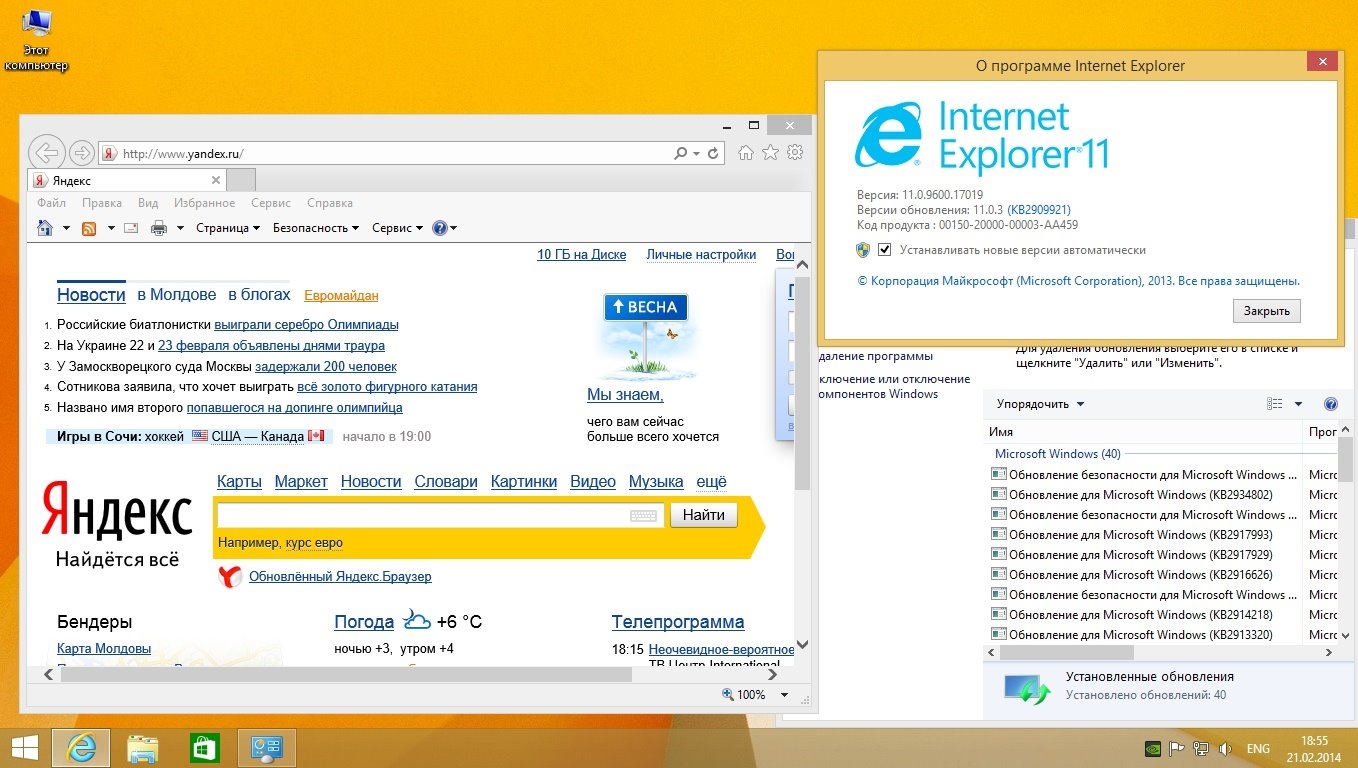Viewport: 1358px width, 768px height.
Task: Open the Windows Store taskbar icon
Action: [204, 748]
